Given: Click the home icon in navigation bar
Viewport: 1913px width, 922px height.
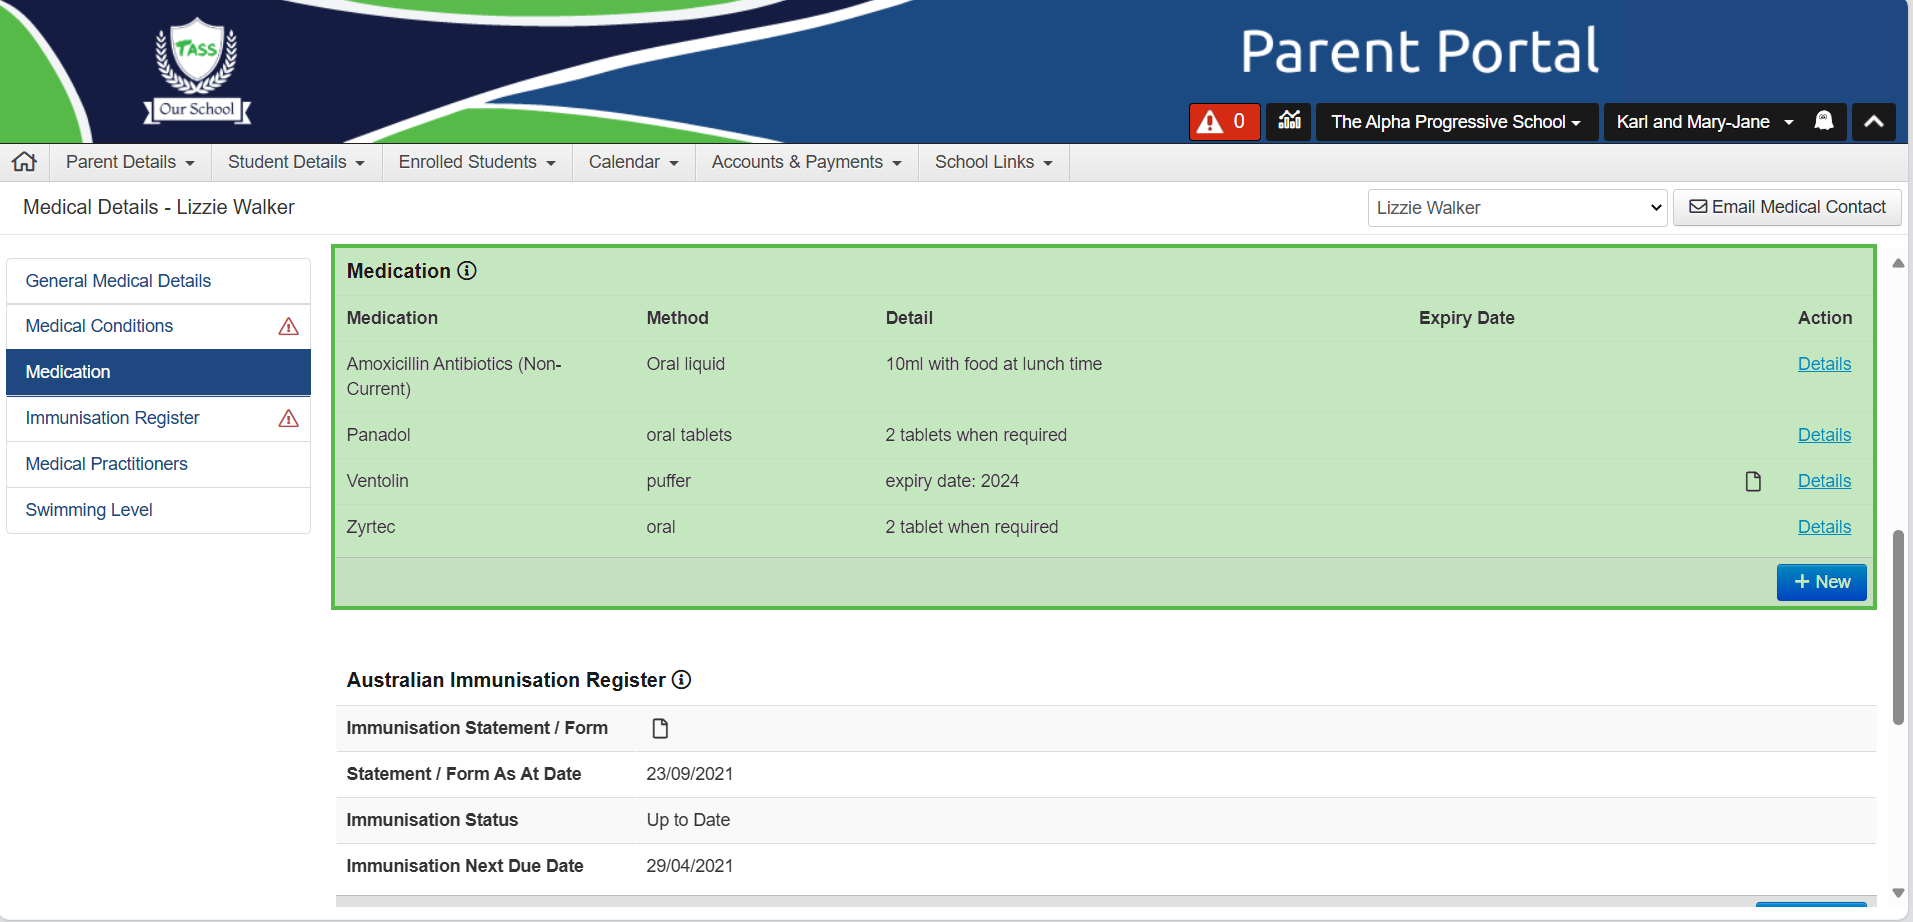Looking at the screenshot, I should click(25, 162).
